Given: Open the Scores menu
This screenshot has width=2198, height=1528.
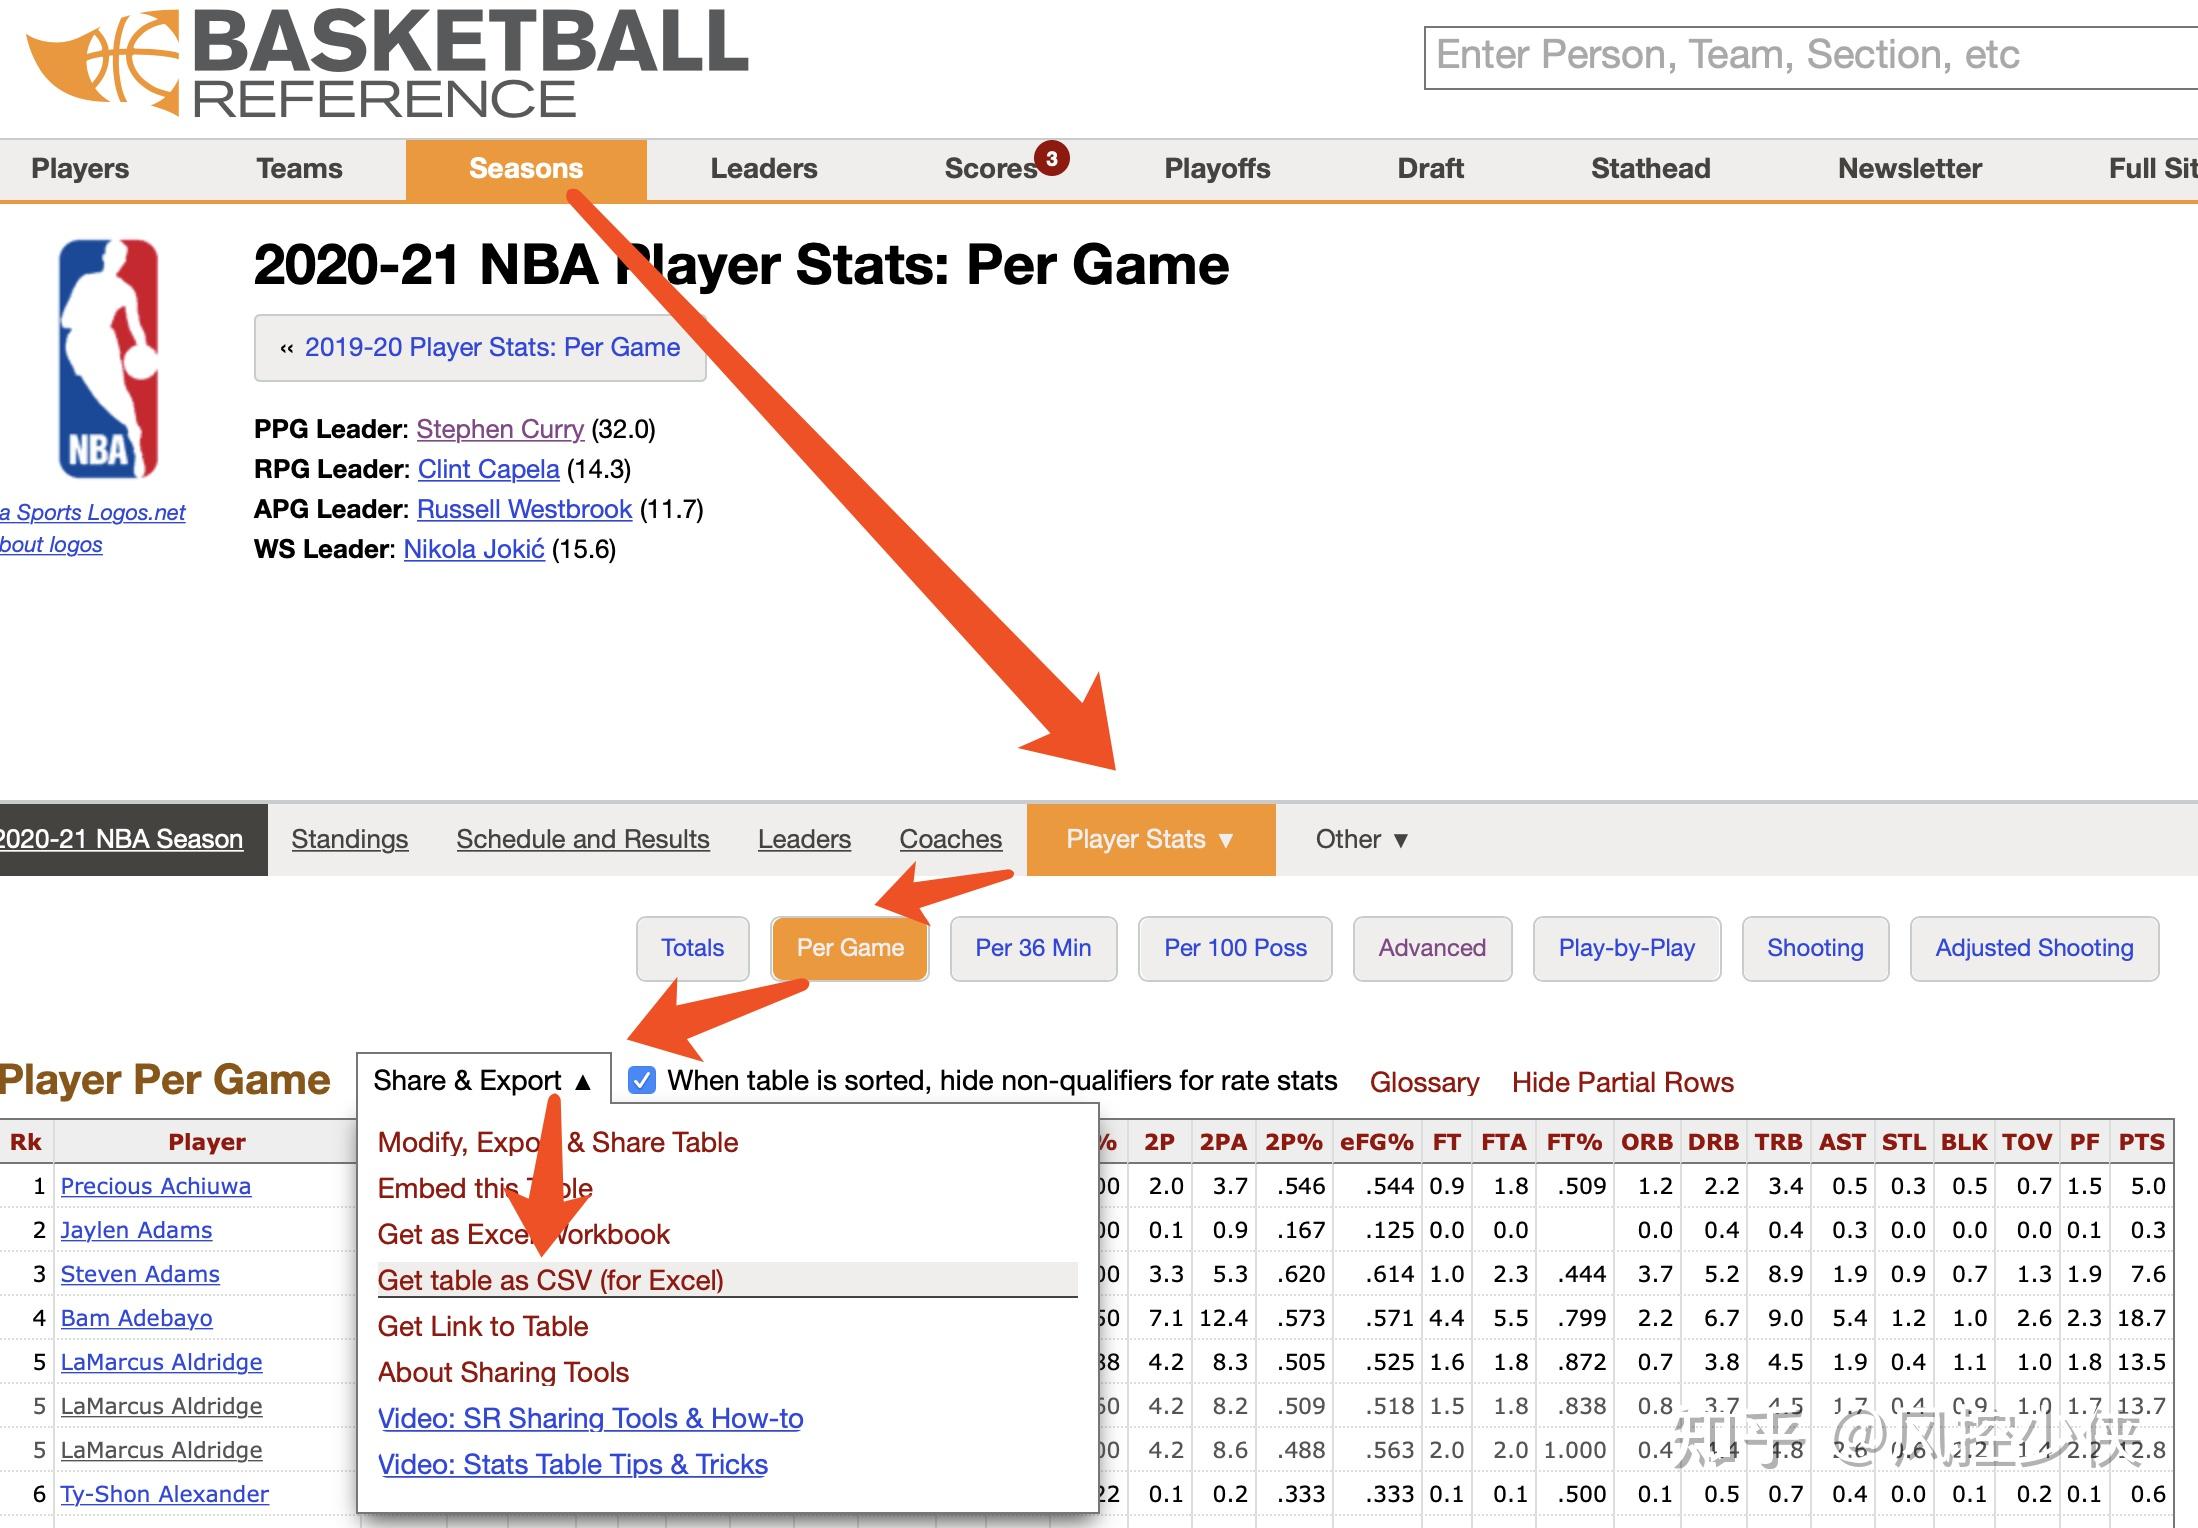Looking at the screenshot, I should coord(990,168).
